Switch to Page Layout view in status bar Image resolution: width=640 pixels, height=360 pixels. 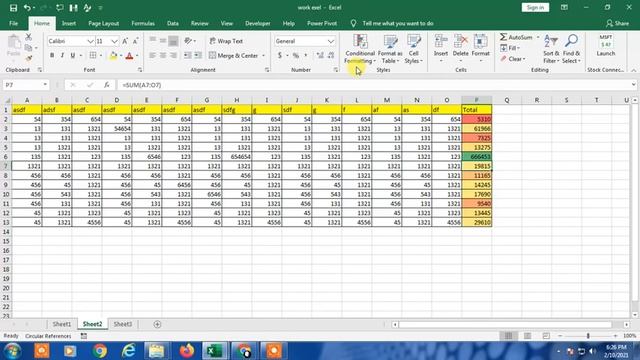(527, 336)
